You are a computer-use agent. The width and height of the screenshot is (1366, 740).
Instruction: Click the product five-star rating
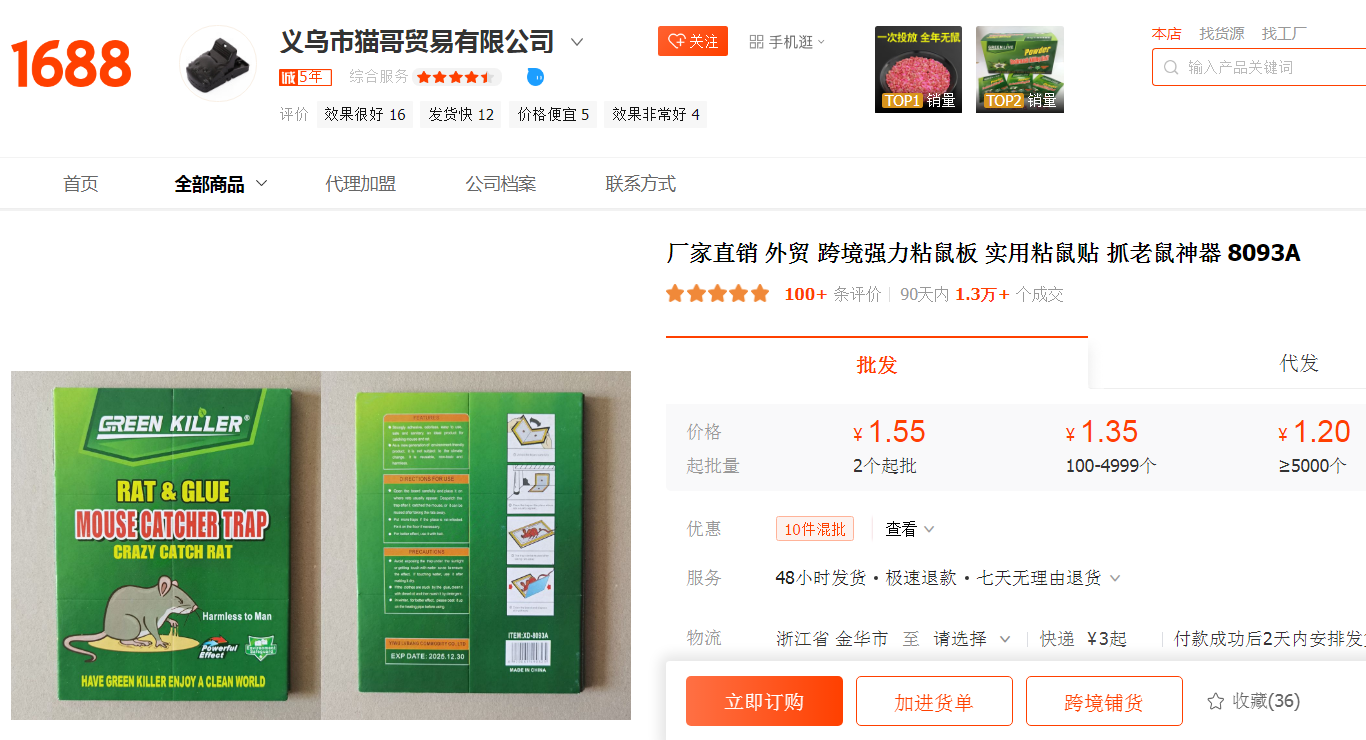click(x=718, y=294)
